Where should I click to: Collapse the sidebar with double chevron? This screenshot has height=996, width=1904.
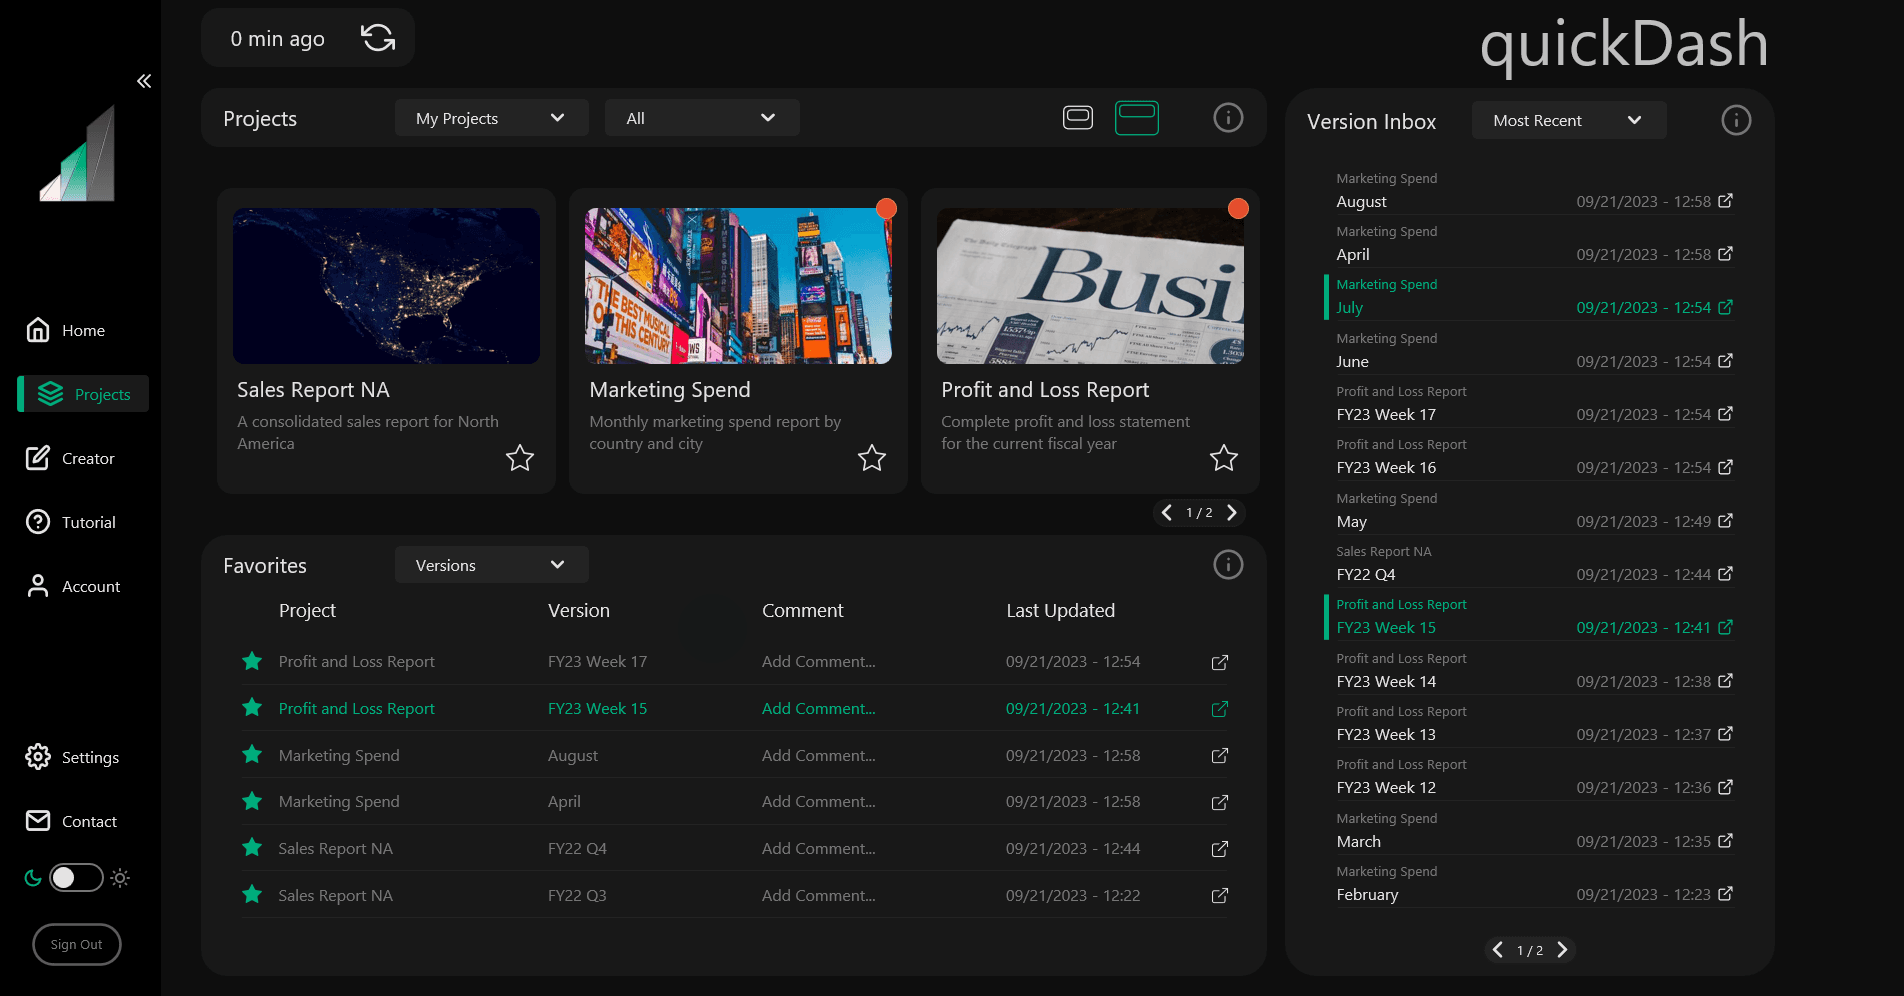(x=144, y=81)
